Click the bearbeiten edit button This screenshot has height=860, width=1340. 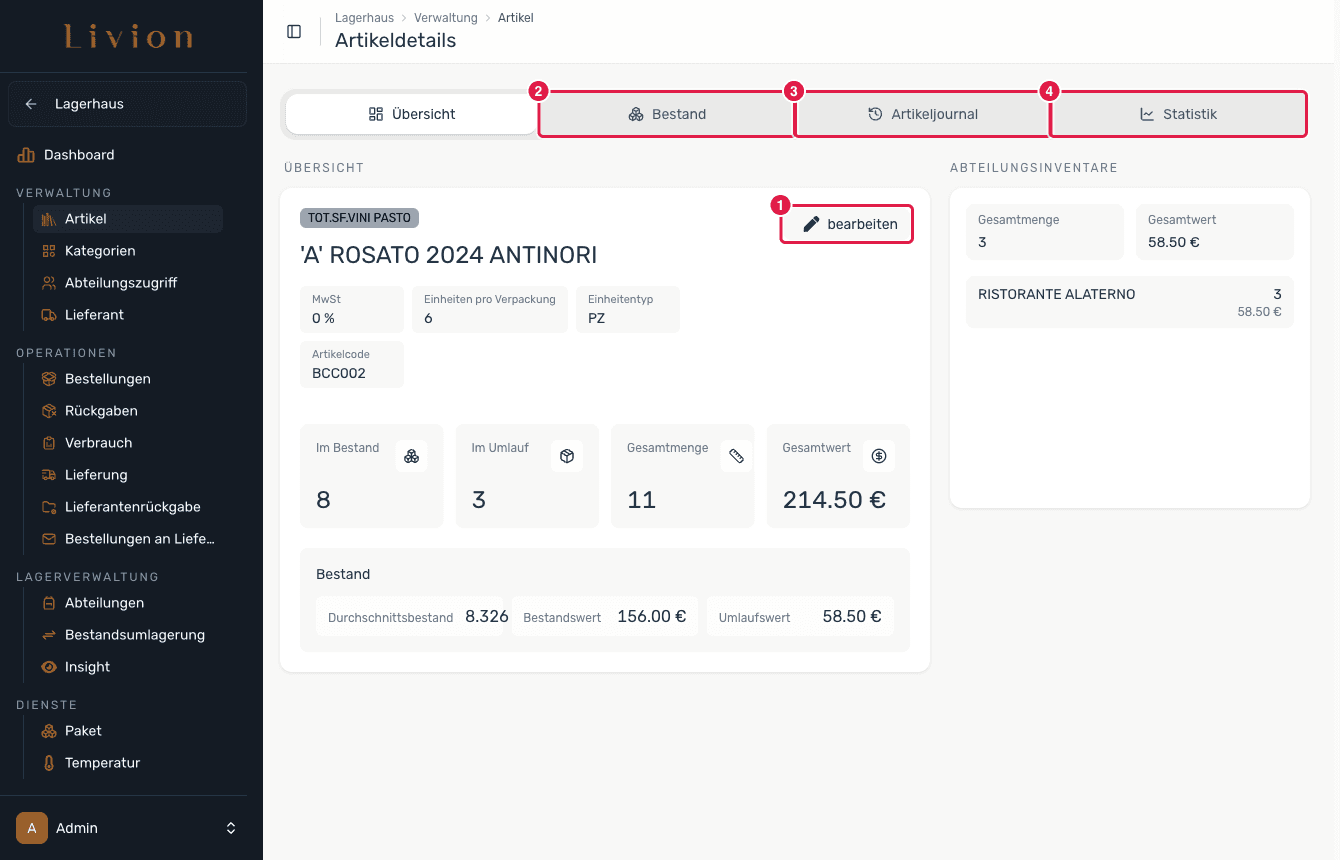pos(848,224)
